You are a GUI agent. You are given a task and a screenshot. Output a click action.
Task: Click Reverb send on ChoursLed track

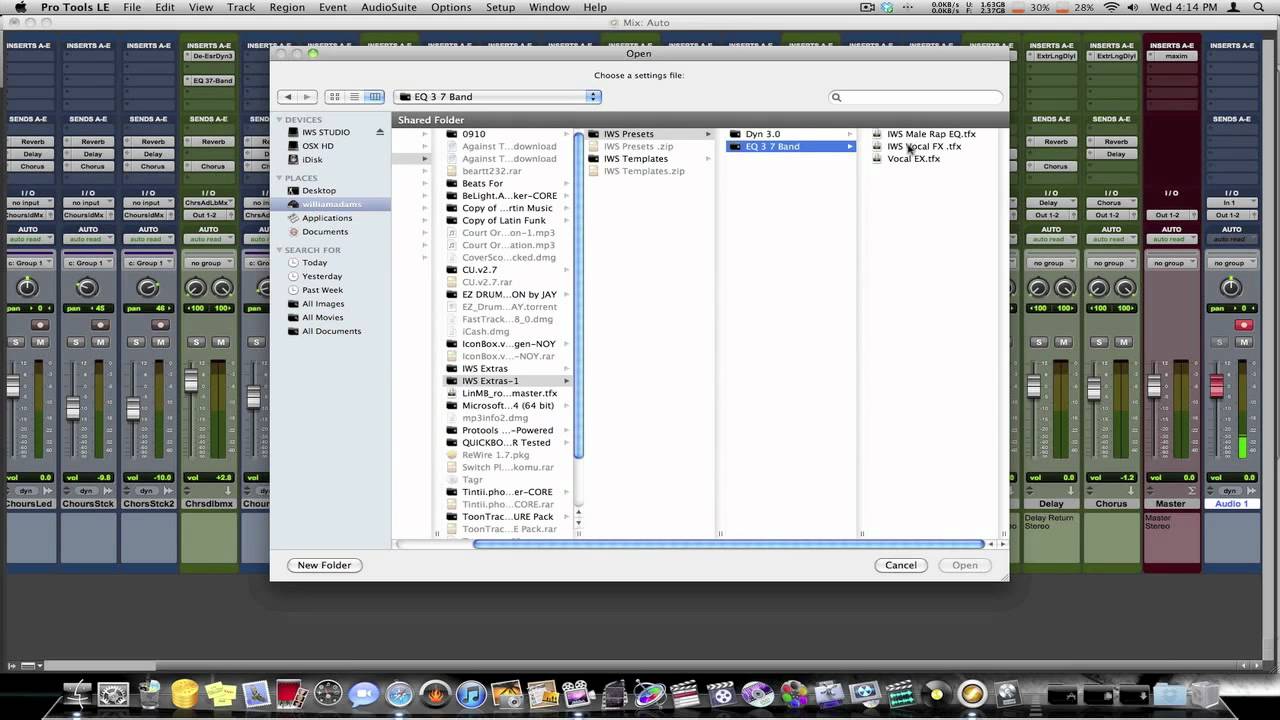[x=32, y=142]
